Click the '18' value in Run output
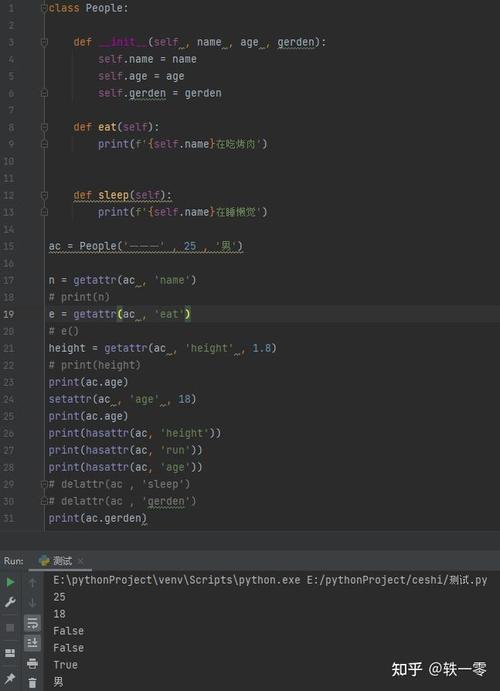500x691 pixels. (59, 614)
